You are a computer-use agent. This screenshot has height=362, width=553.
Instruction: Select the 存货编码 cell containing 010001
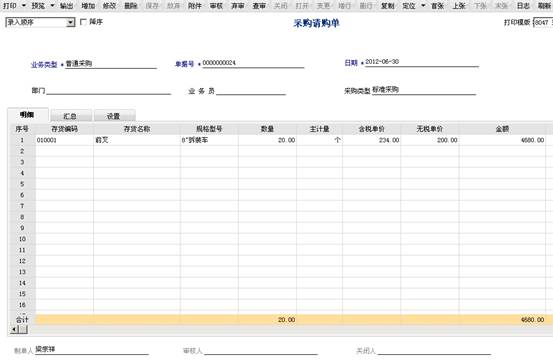[x=65, y=140]
